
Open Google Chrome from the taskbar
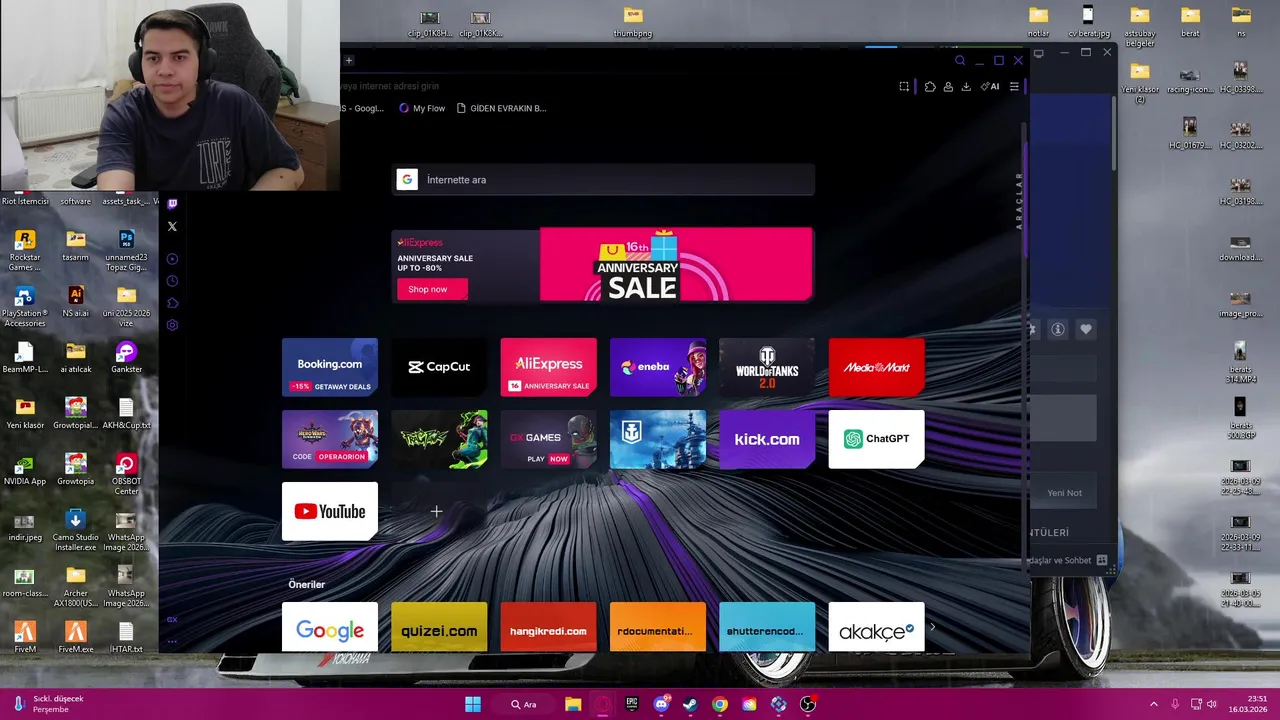(720, 704)
